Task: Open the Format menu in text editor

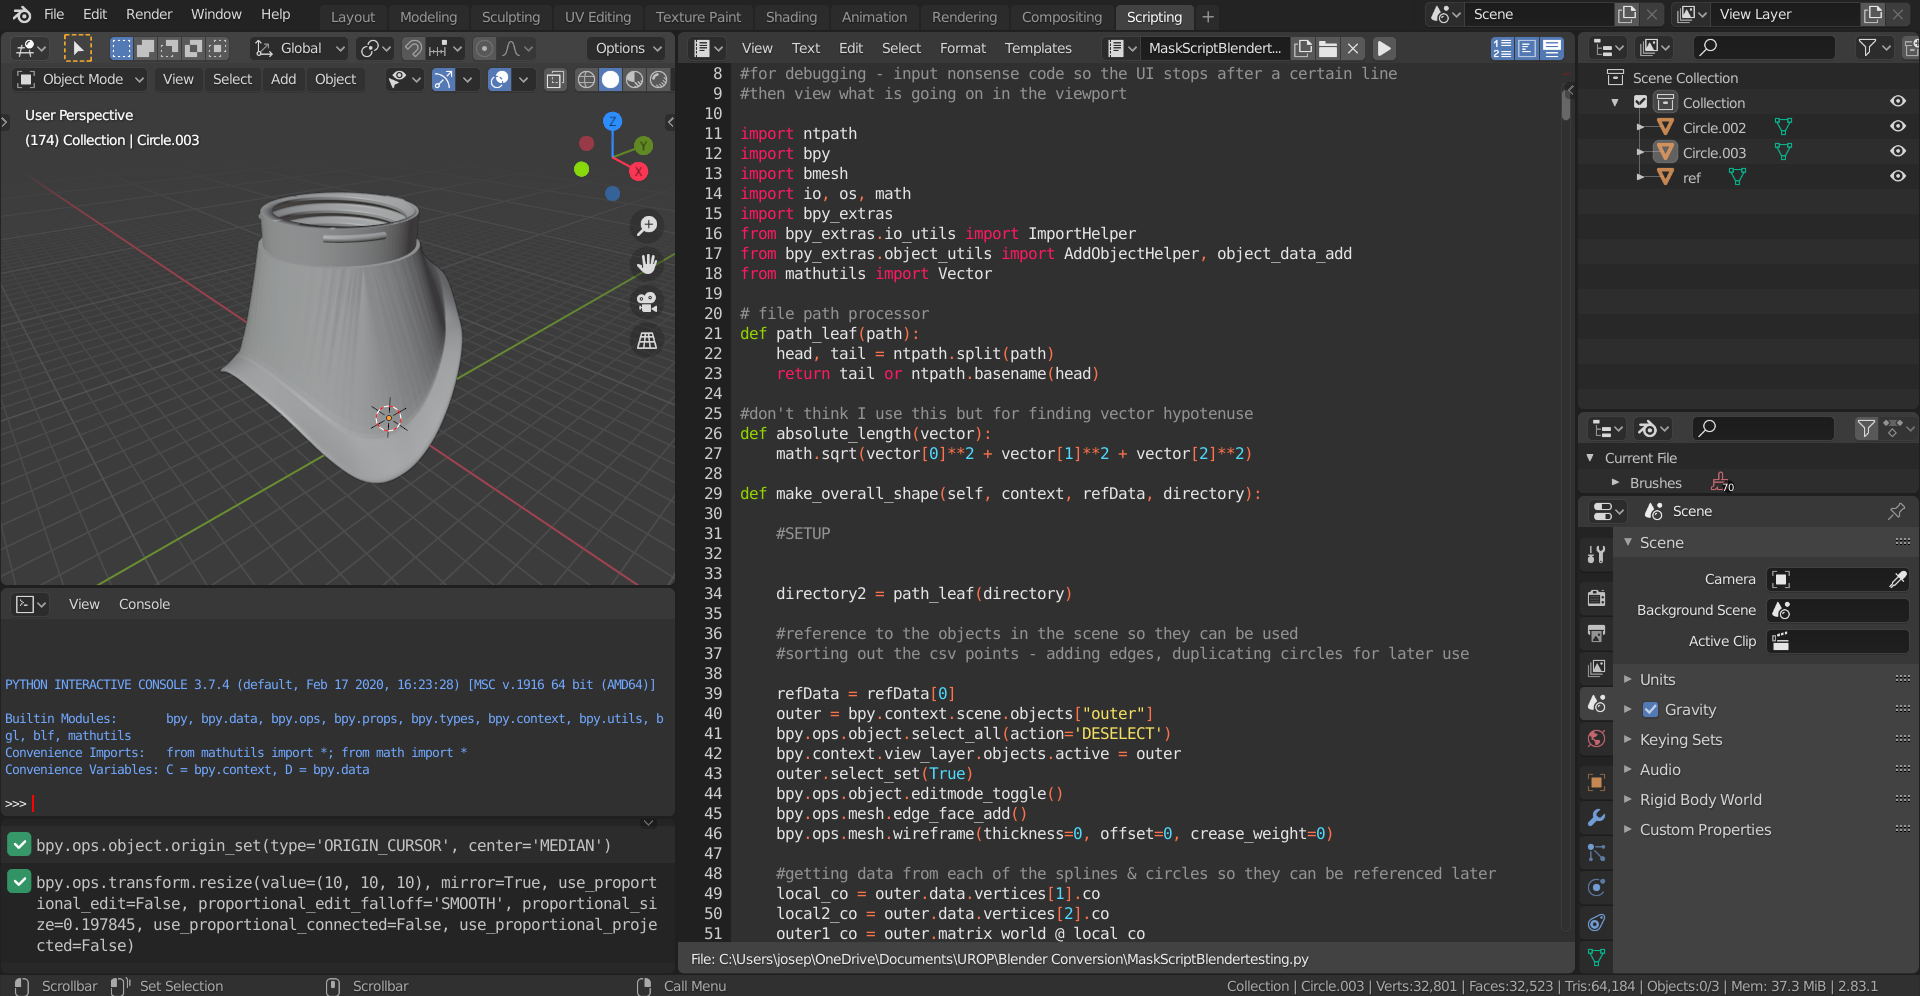Action: (x=962, y=48)
